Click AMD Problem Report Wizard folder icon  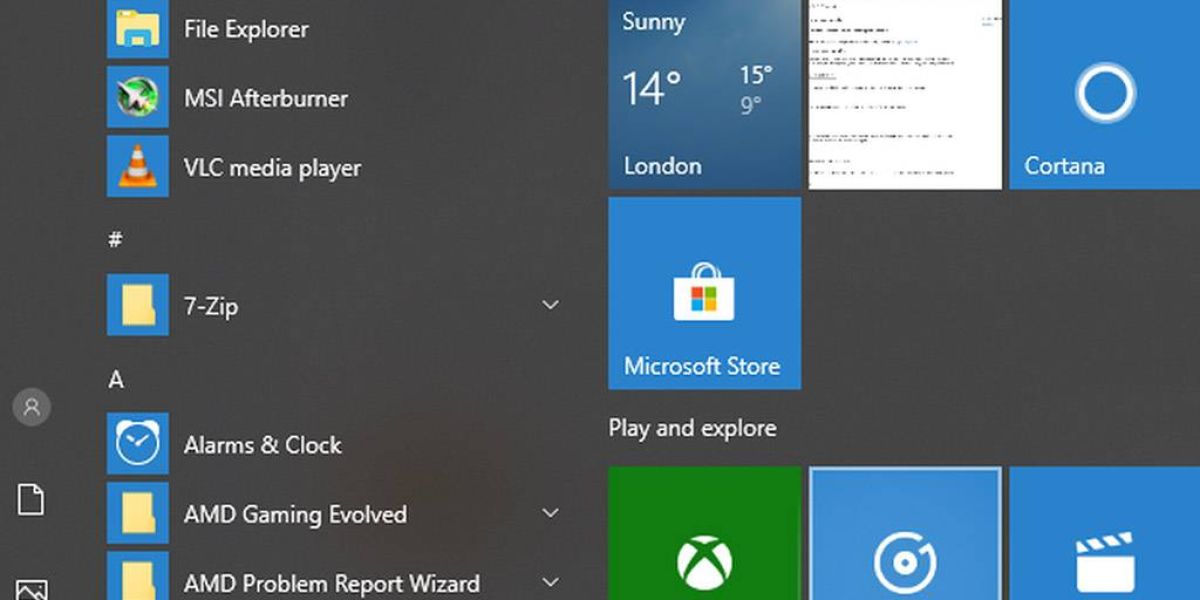pos(138,577)
